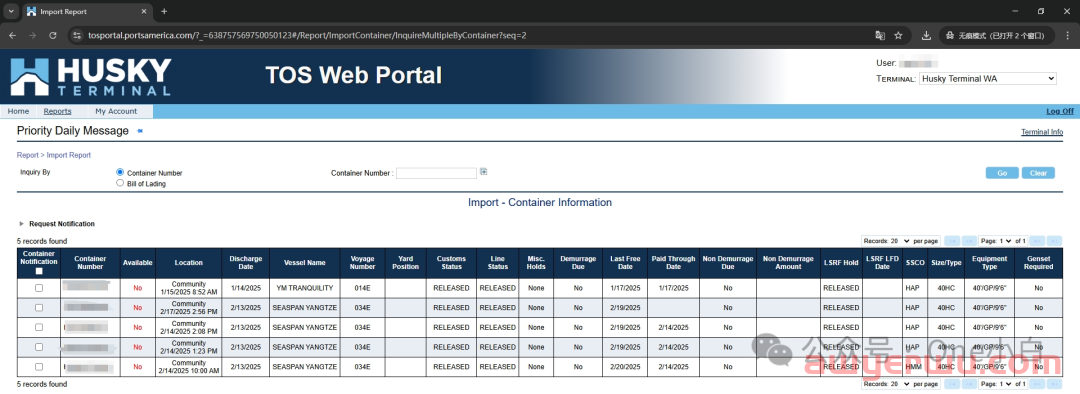
Task: Reload the page with refresh icon
Action: (52, 35)
